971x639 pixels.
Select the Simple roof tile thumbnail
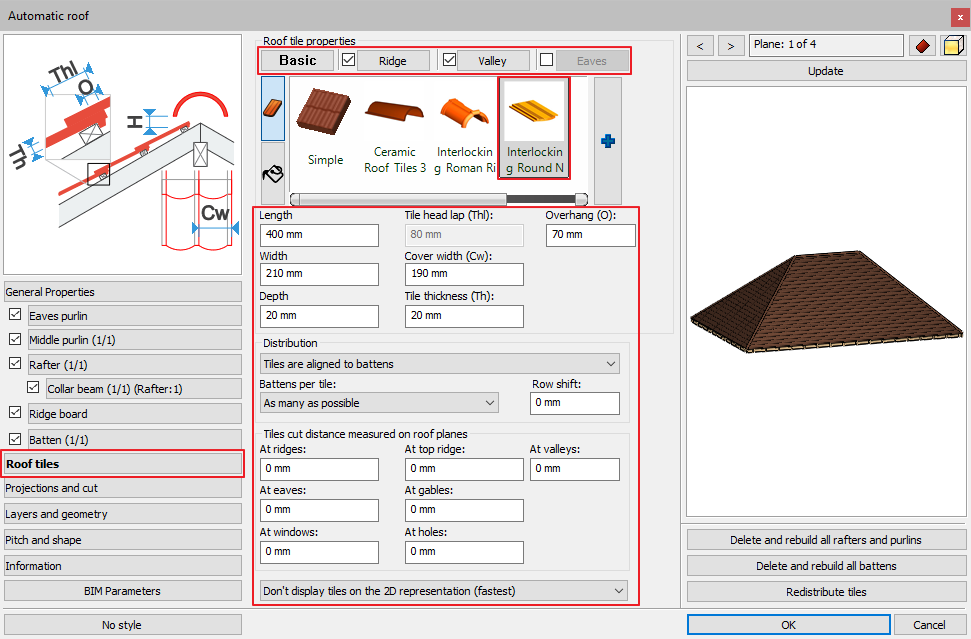325,127
